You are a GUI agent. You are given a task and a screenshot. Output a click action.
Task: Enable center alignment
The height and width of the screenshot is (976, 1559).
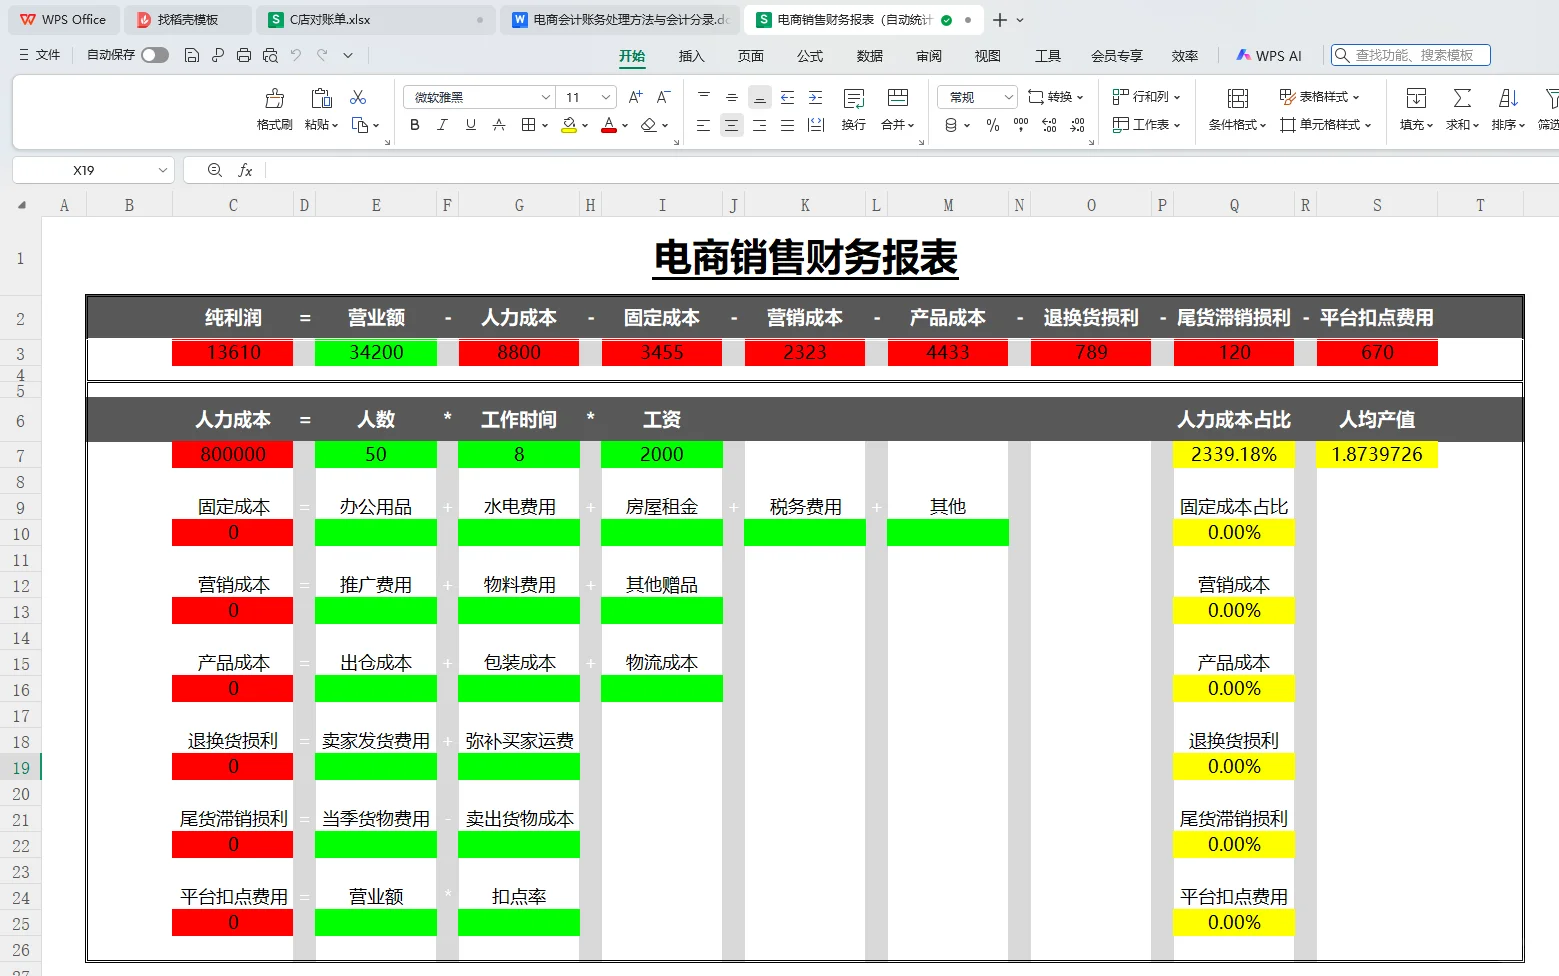[x=732, y=125]
